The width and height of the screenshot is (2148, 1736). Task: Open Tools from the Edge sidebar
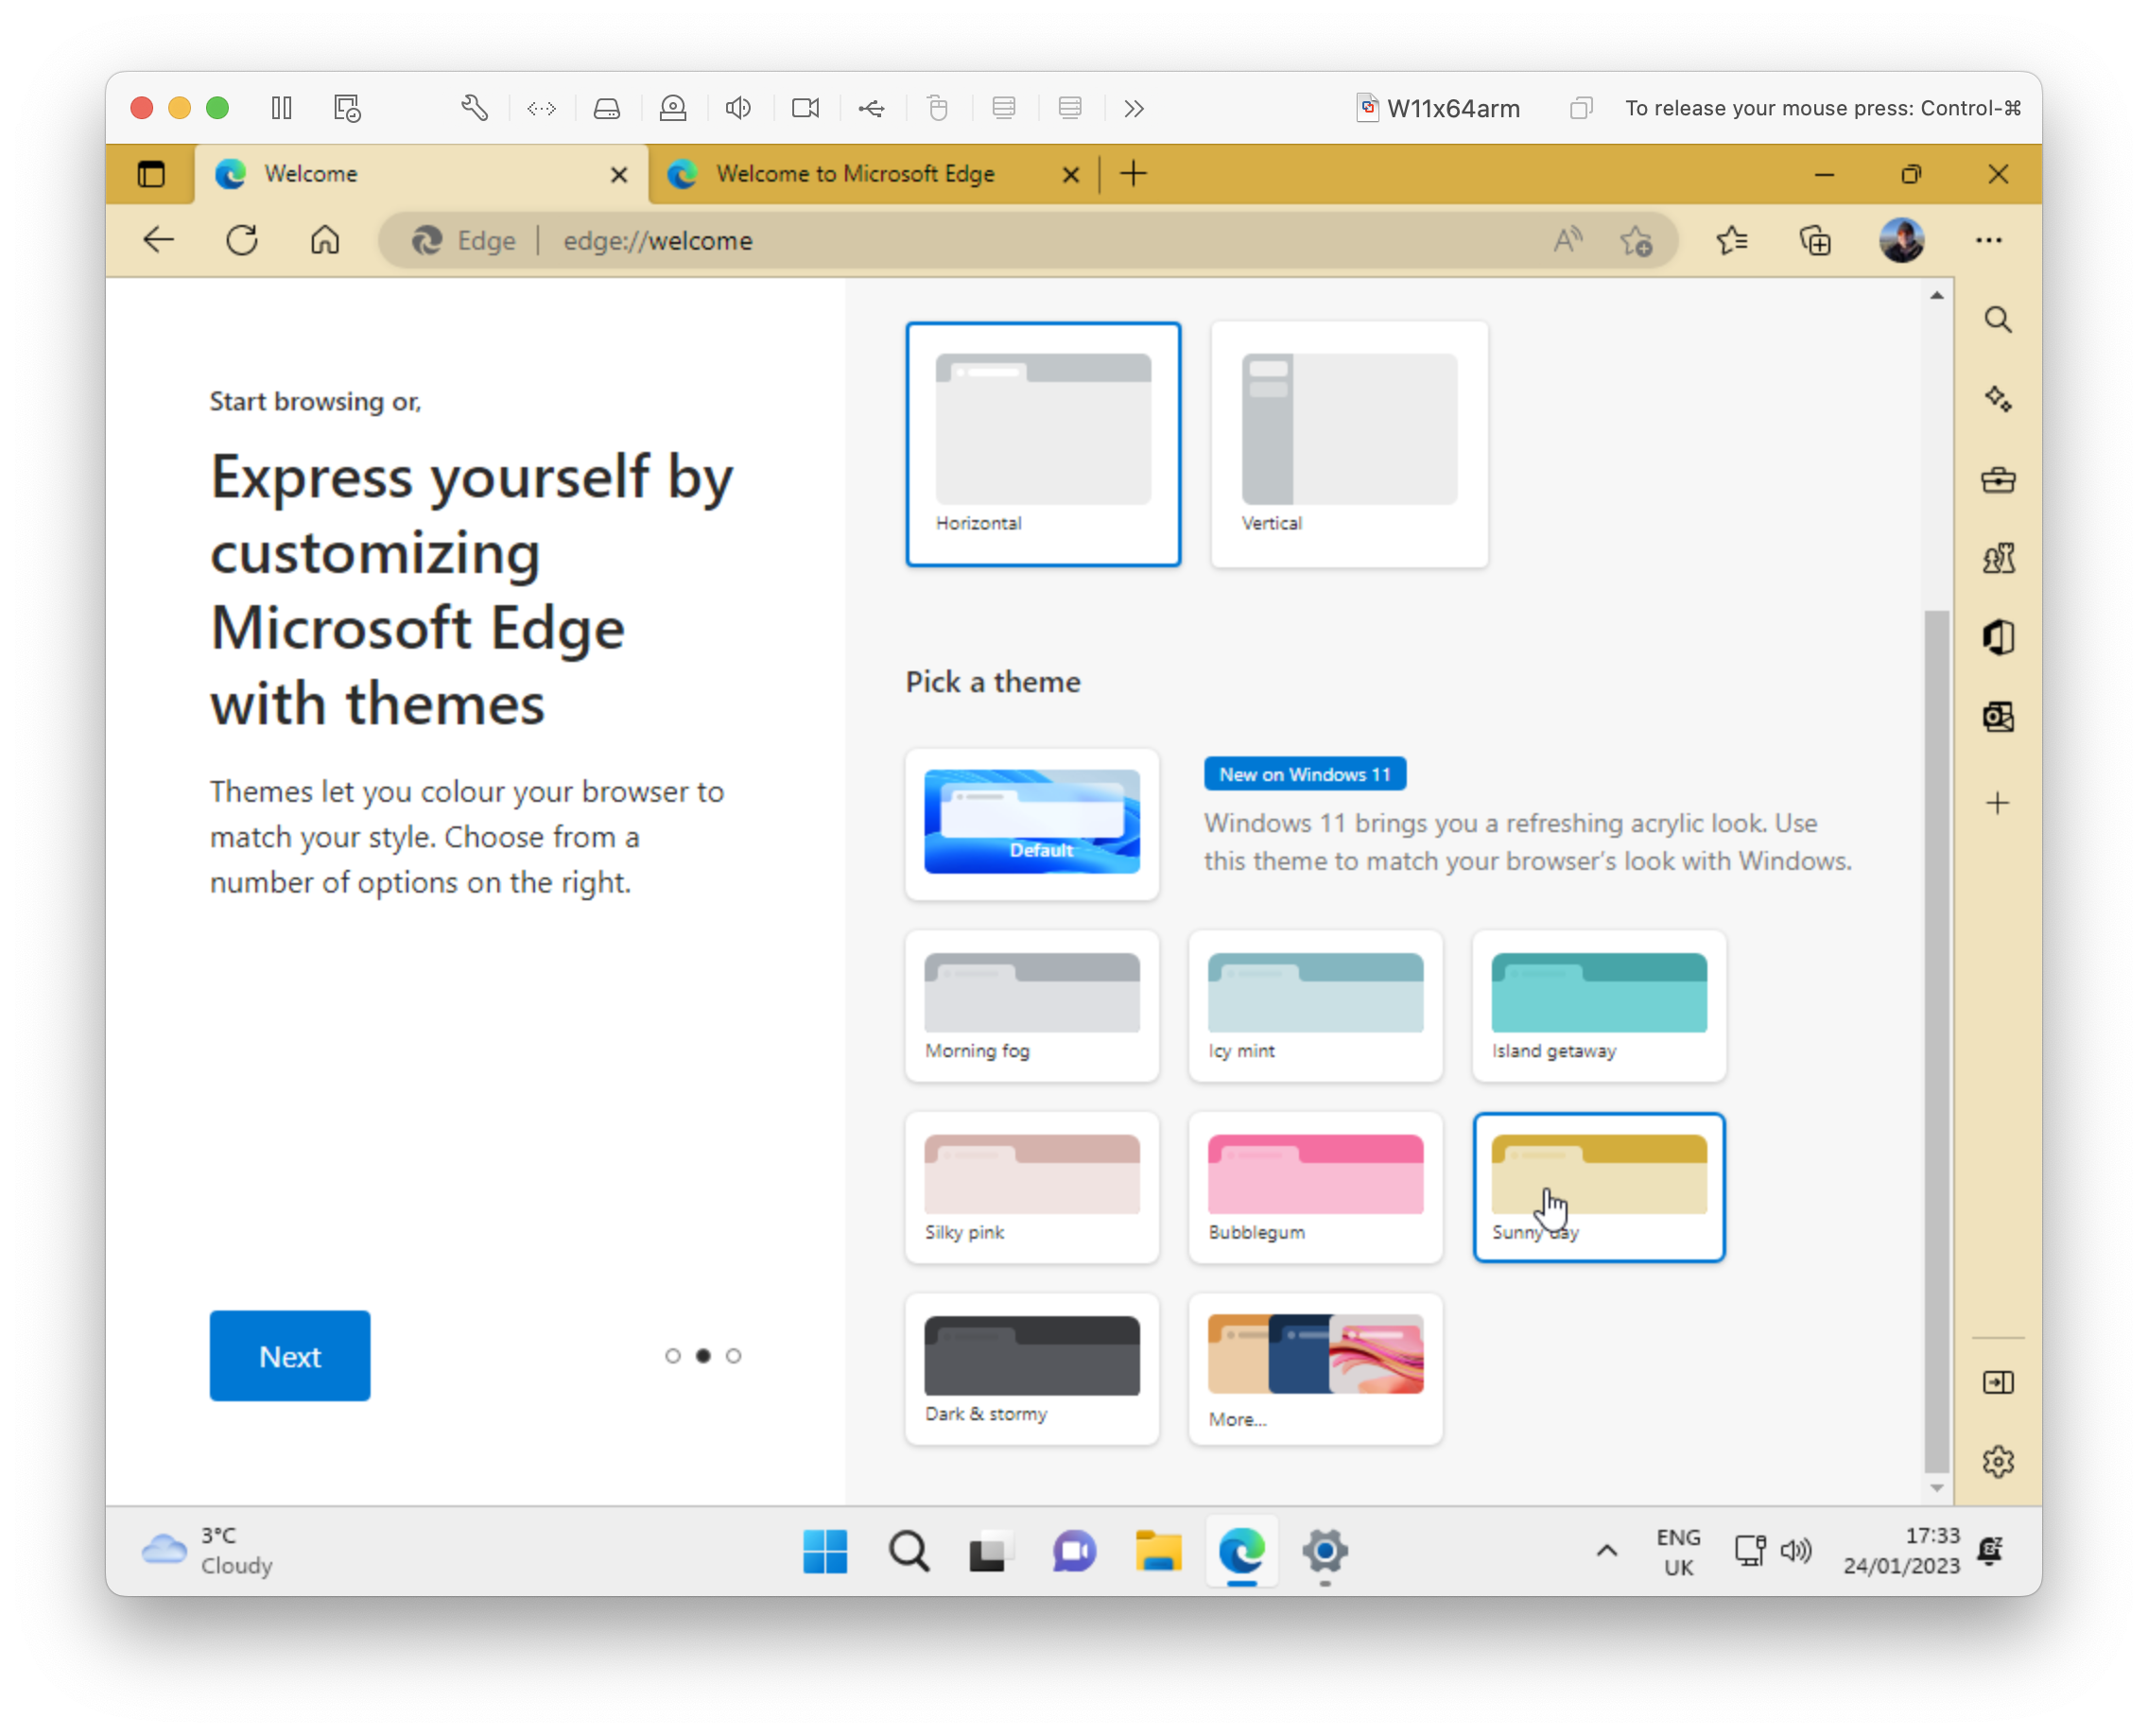pyautogui.click(x=1998, y=480)
